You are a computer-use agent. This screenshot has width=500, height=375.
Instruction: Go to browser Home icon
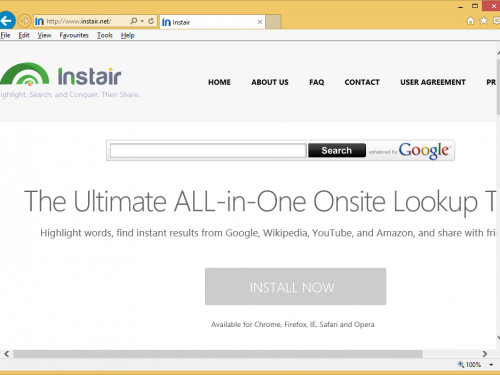click(470, 21)
